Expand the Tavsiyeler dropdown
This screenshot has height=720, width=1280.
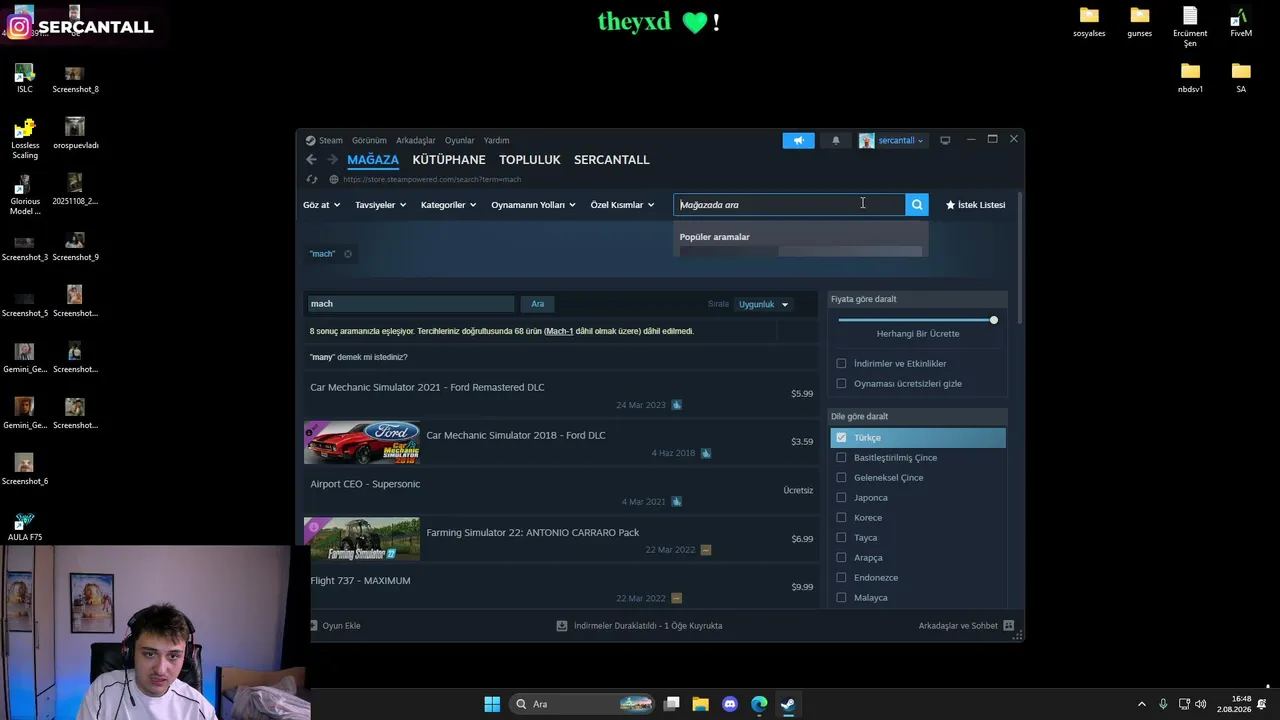pos(381,205)
